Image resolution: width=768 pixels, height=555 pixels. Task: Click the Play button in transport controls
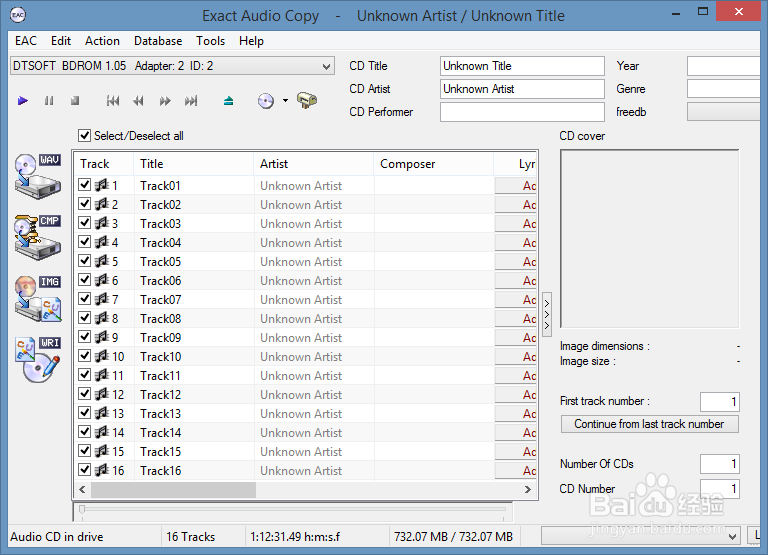(x=23, y=101)
